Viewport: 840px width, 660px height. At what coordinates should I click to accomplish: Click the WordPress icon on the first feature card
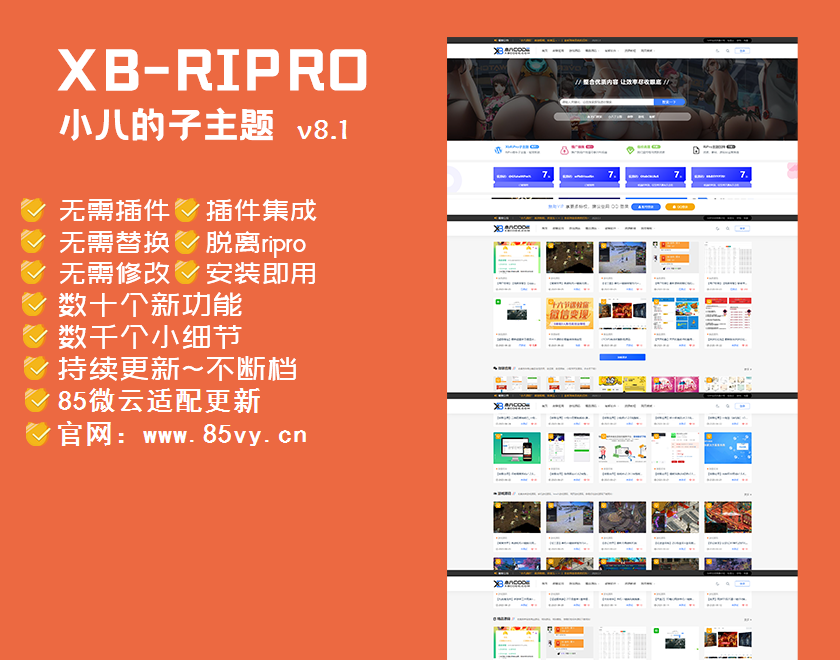tap(497, 148)
